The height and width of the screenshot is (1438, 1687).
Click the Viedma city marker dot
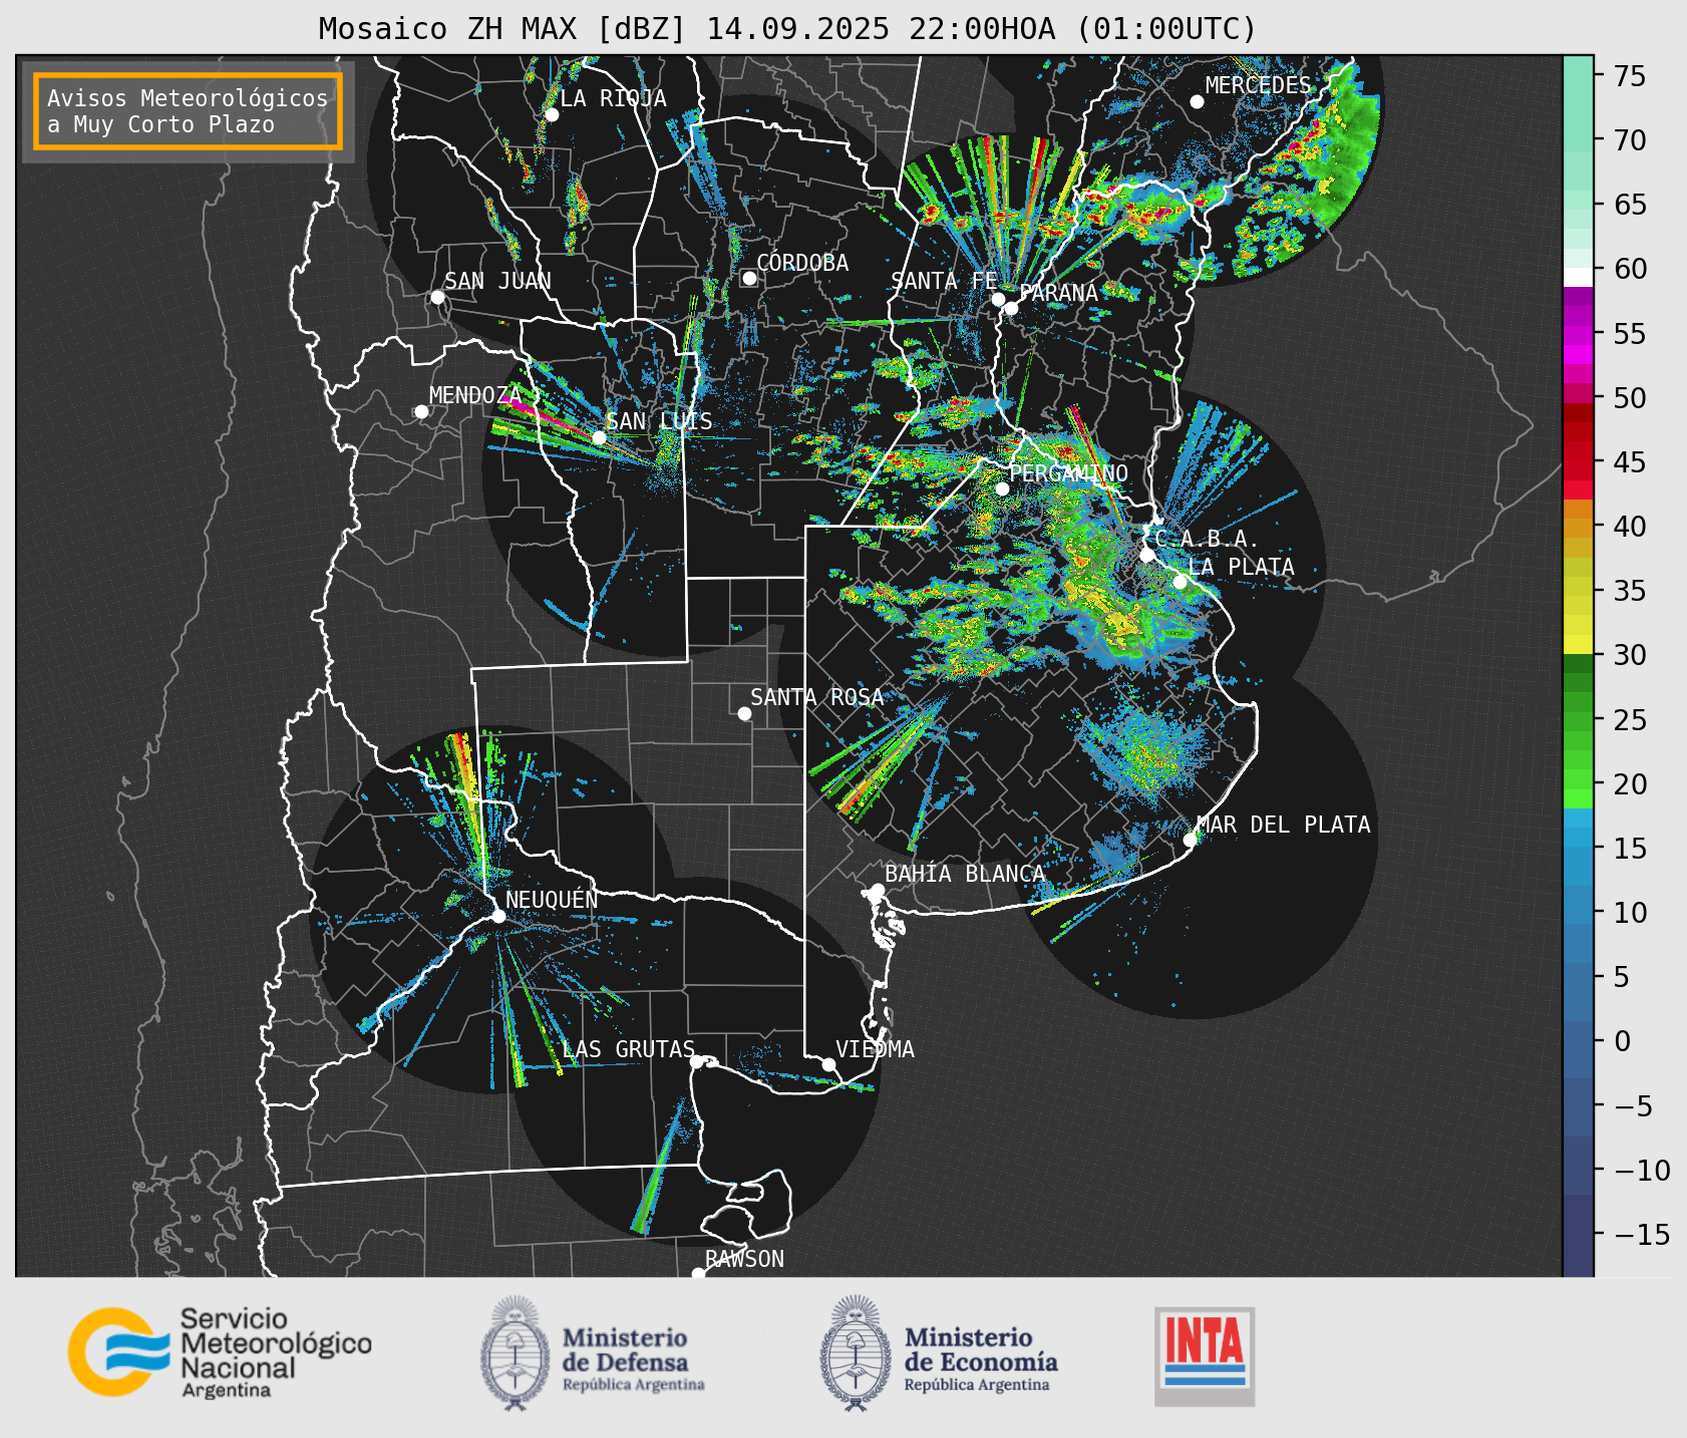pyautogui.click(x=829, y=1064)
